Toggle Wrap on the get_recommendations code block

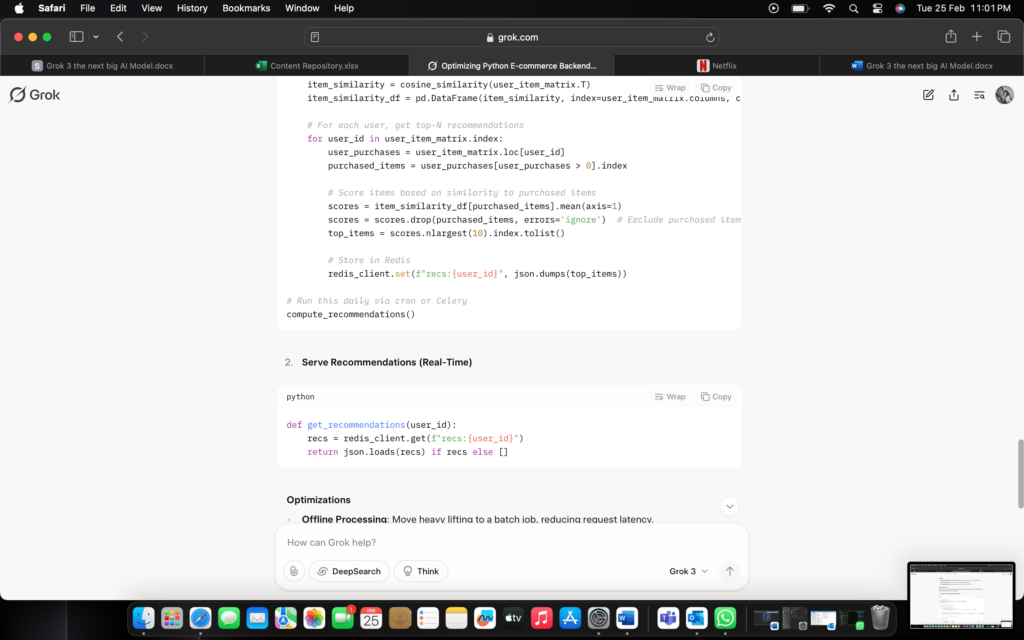(670, 397)
